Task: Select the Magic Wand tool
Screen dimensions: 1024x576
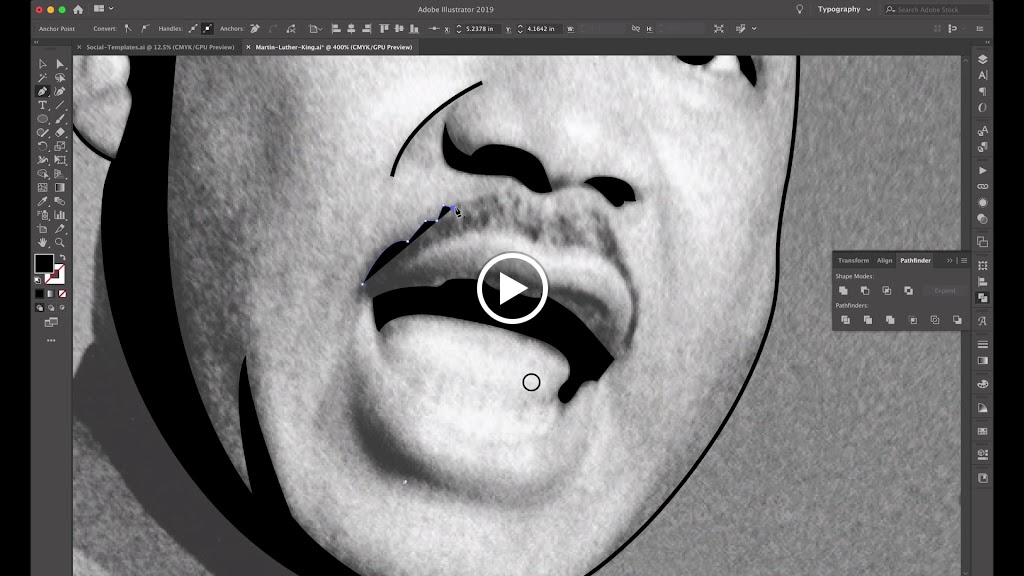Action: coord(42,78)
